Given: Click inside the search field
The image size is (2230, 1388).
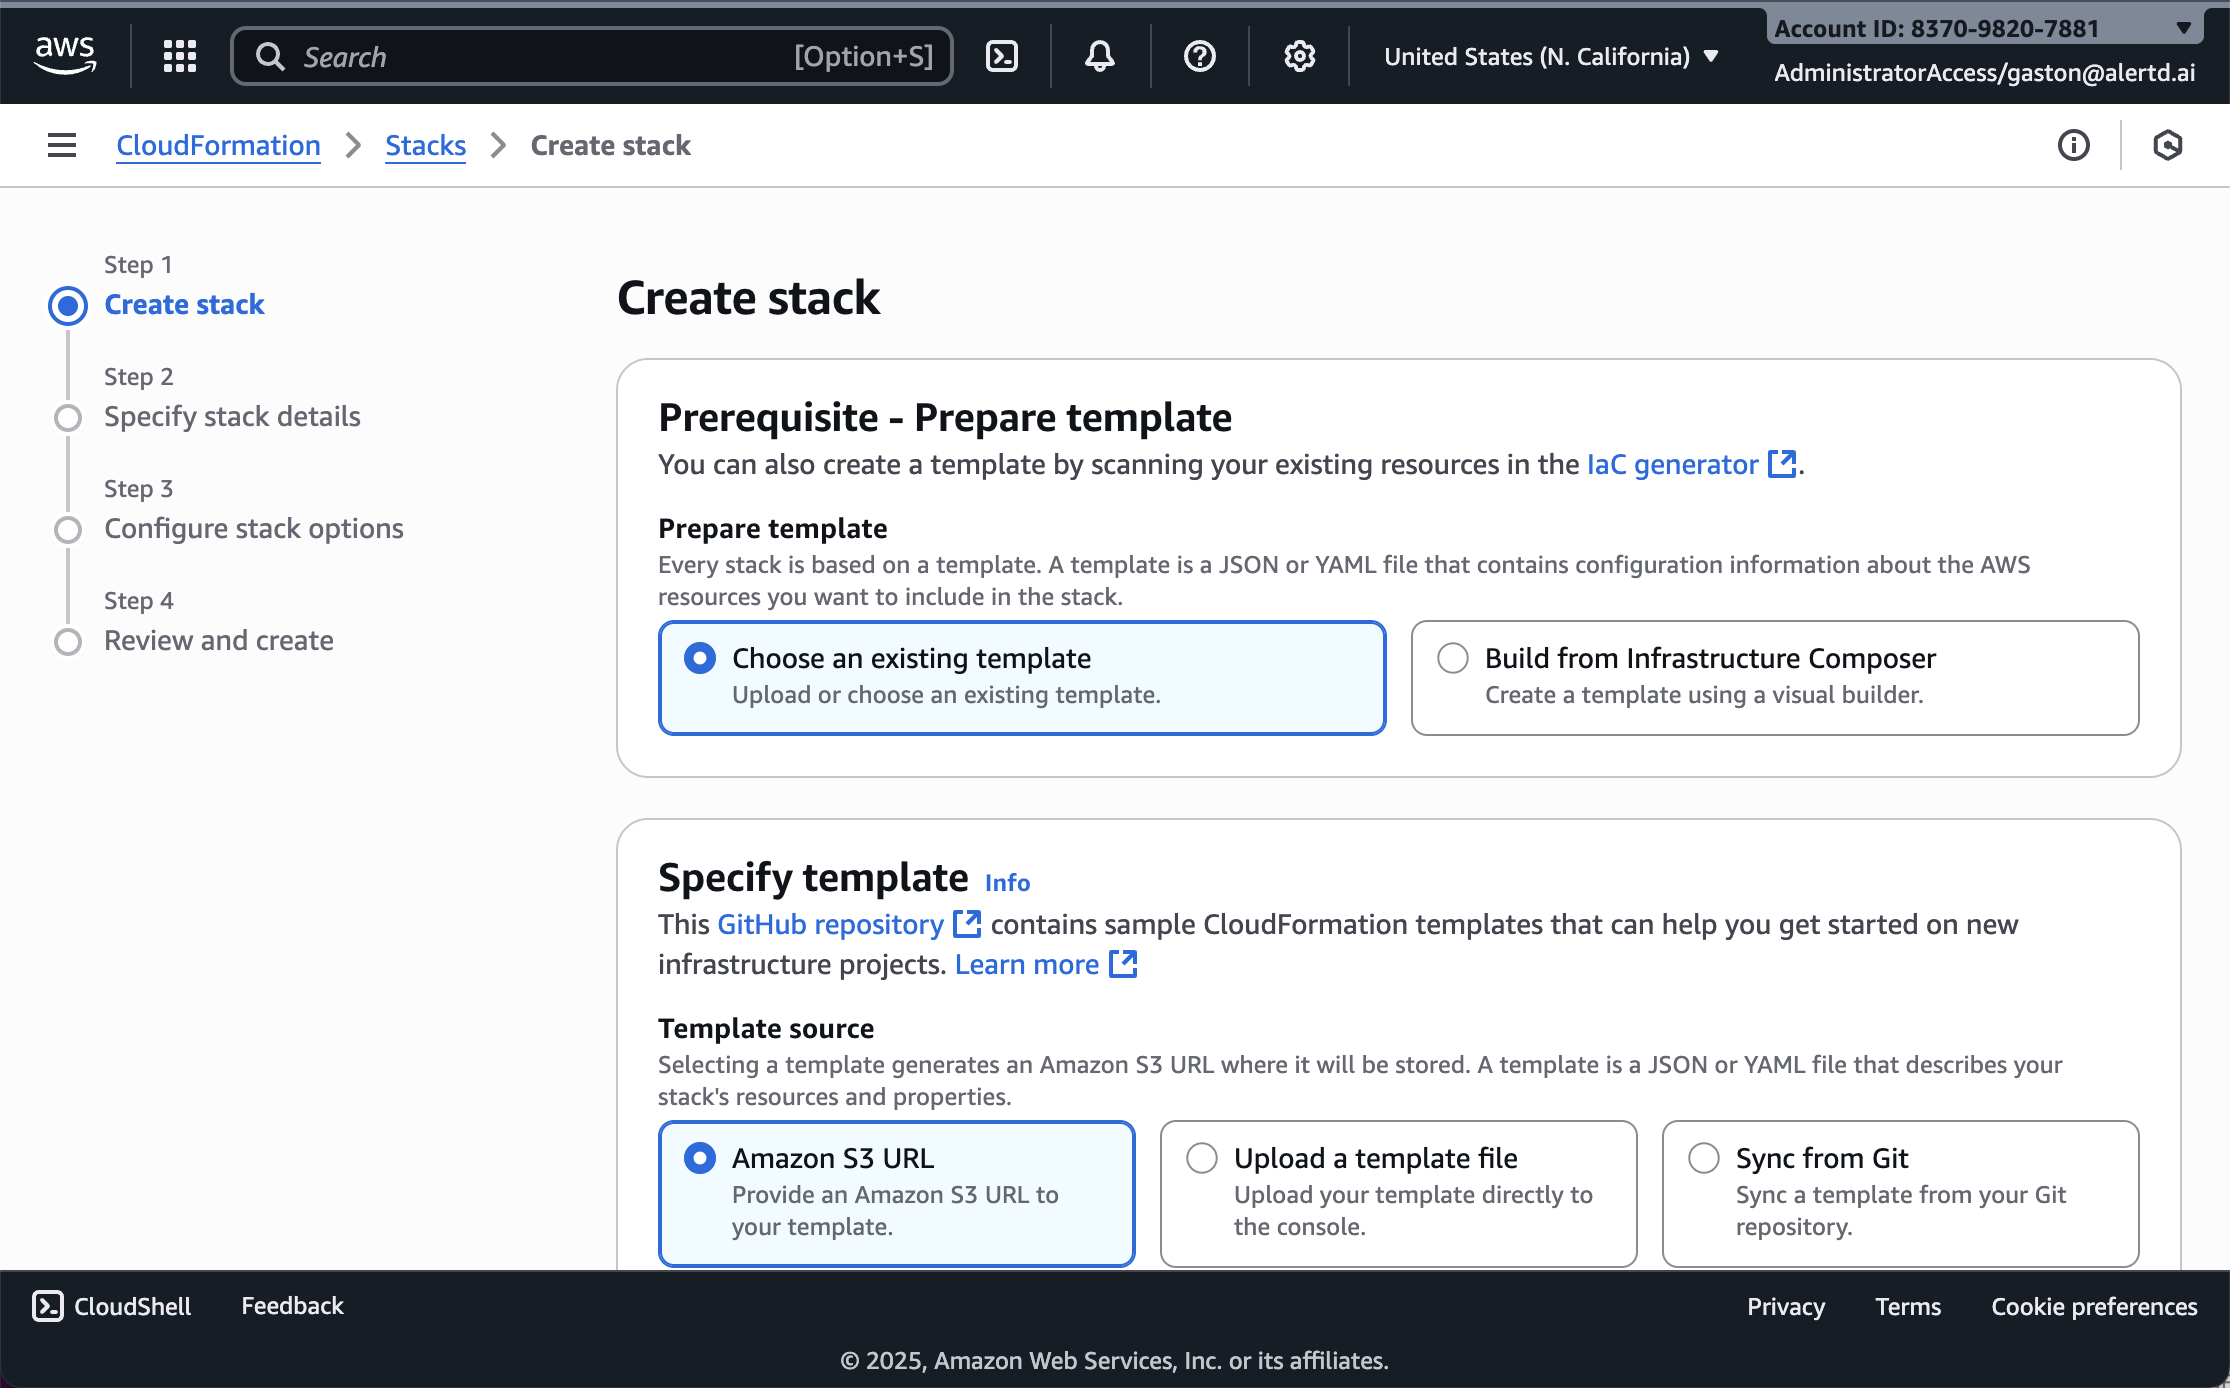Looking at the screenshot, I should tap(590, 56).
